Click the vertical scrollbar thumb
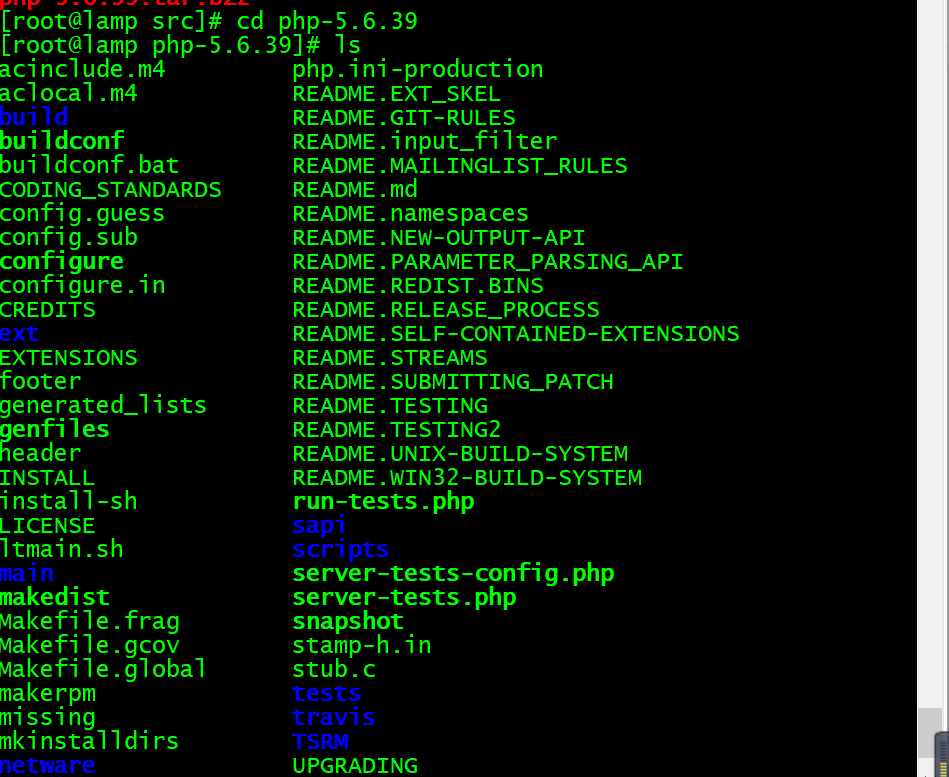This screenshot has height=777, width=949. click(x=930, y=732)
